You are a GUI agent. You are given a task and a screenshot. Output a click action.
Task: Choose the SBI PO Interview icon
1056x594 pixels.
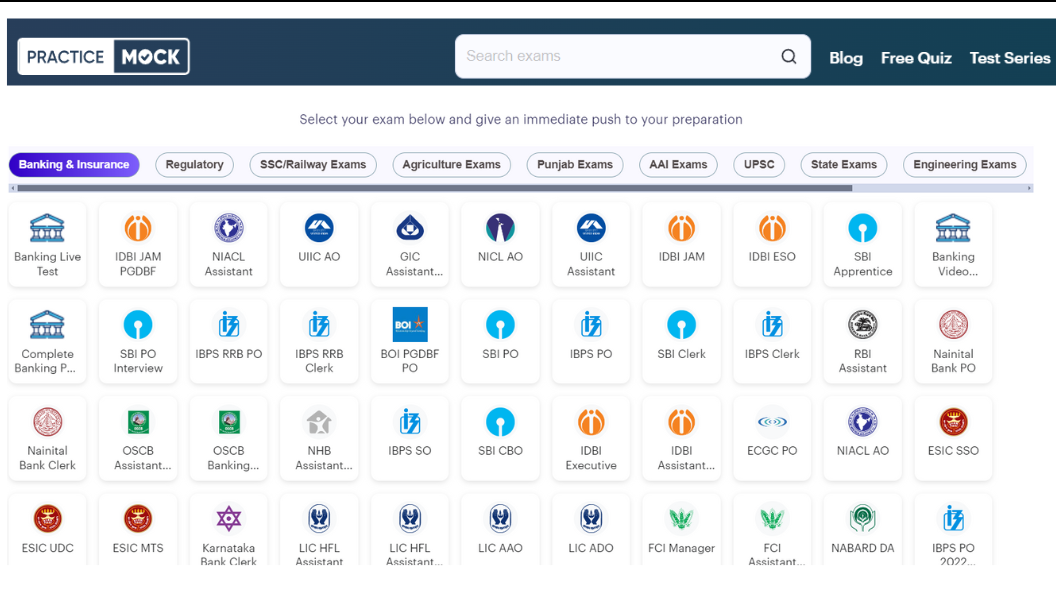point(138,325)
